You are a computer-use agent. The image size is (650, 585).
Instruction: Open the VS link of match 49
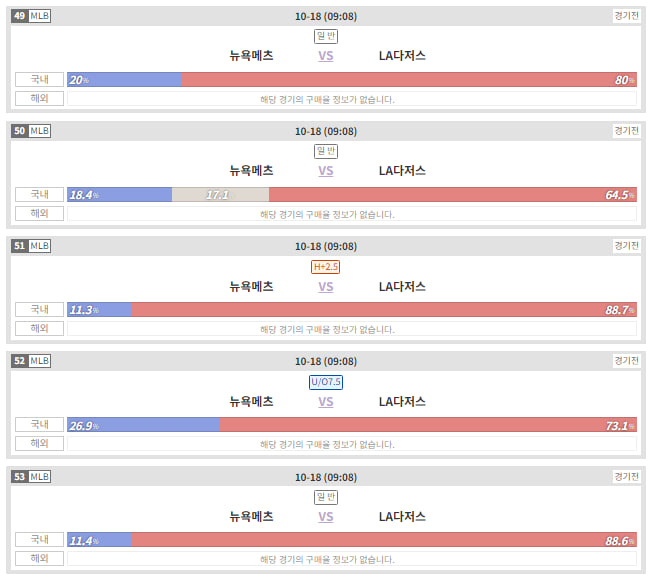pyautogui.click(x=326, y=56)
